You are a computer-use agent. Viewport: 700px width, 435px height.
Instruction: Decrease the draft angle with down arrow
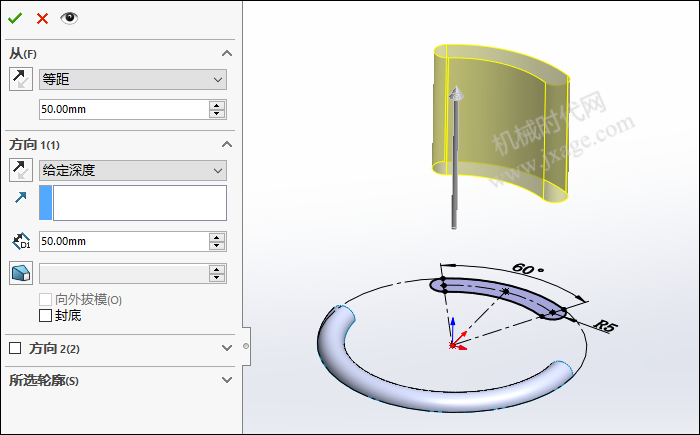[217, 278]
